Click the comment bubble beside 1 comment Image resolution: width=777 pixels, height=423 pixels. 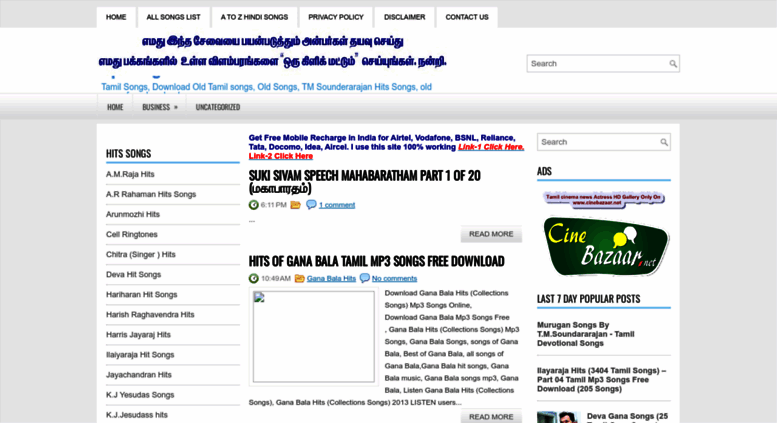click(x=311, y=205)
